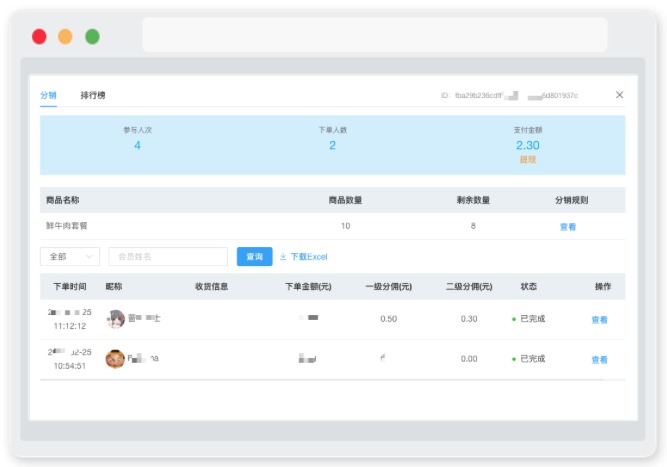Click the browser address bar
Viewport: 667px width, 467px height.
[375, 35]
